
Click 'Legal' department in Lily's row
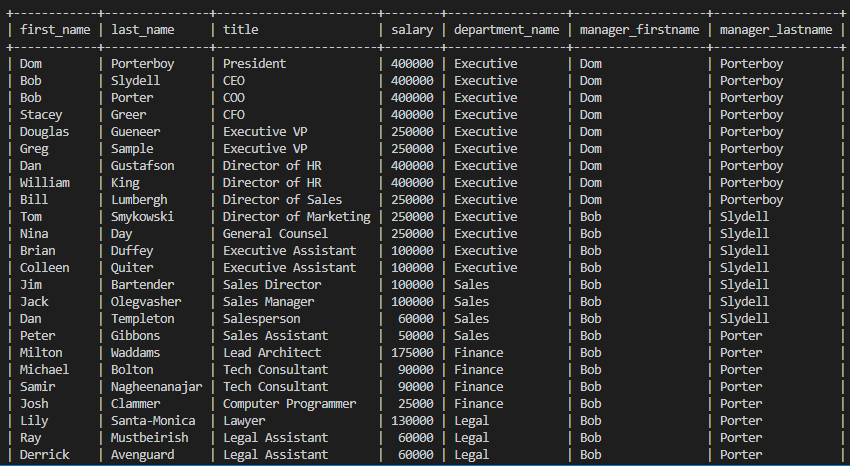[x=472, y=420]
